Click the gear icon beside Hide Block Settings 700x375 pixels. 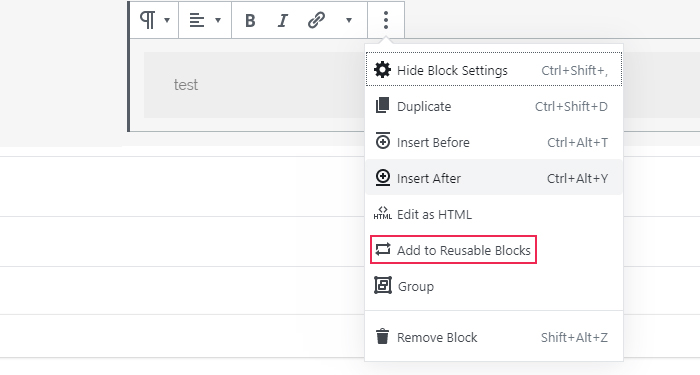point(382,70)
